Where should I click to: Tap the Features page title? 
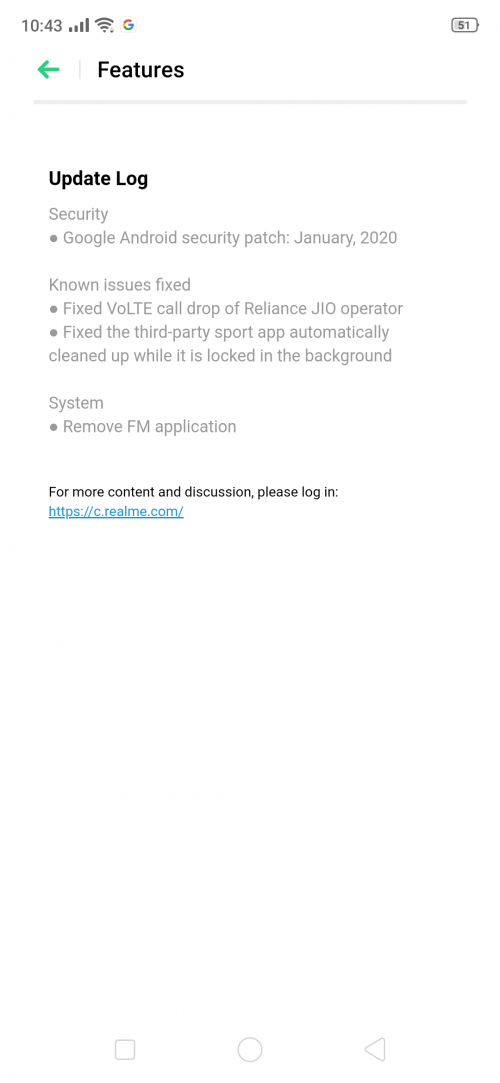(141, 70)
